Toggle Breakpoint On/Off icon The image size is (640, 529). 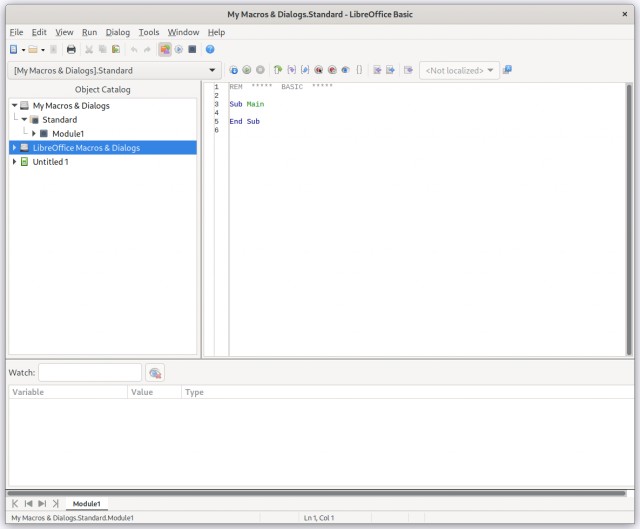(318, 70)
